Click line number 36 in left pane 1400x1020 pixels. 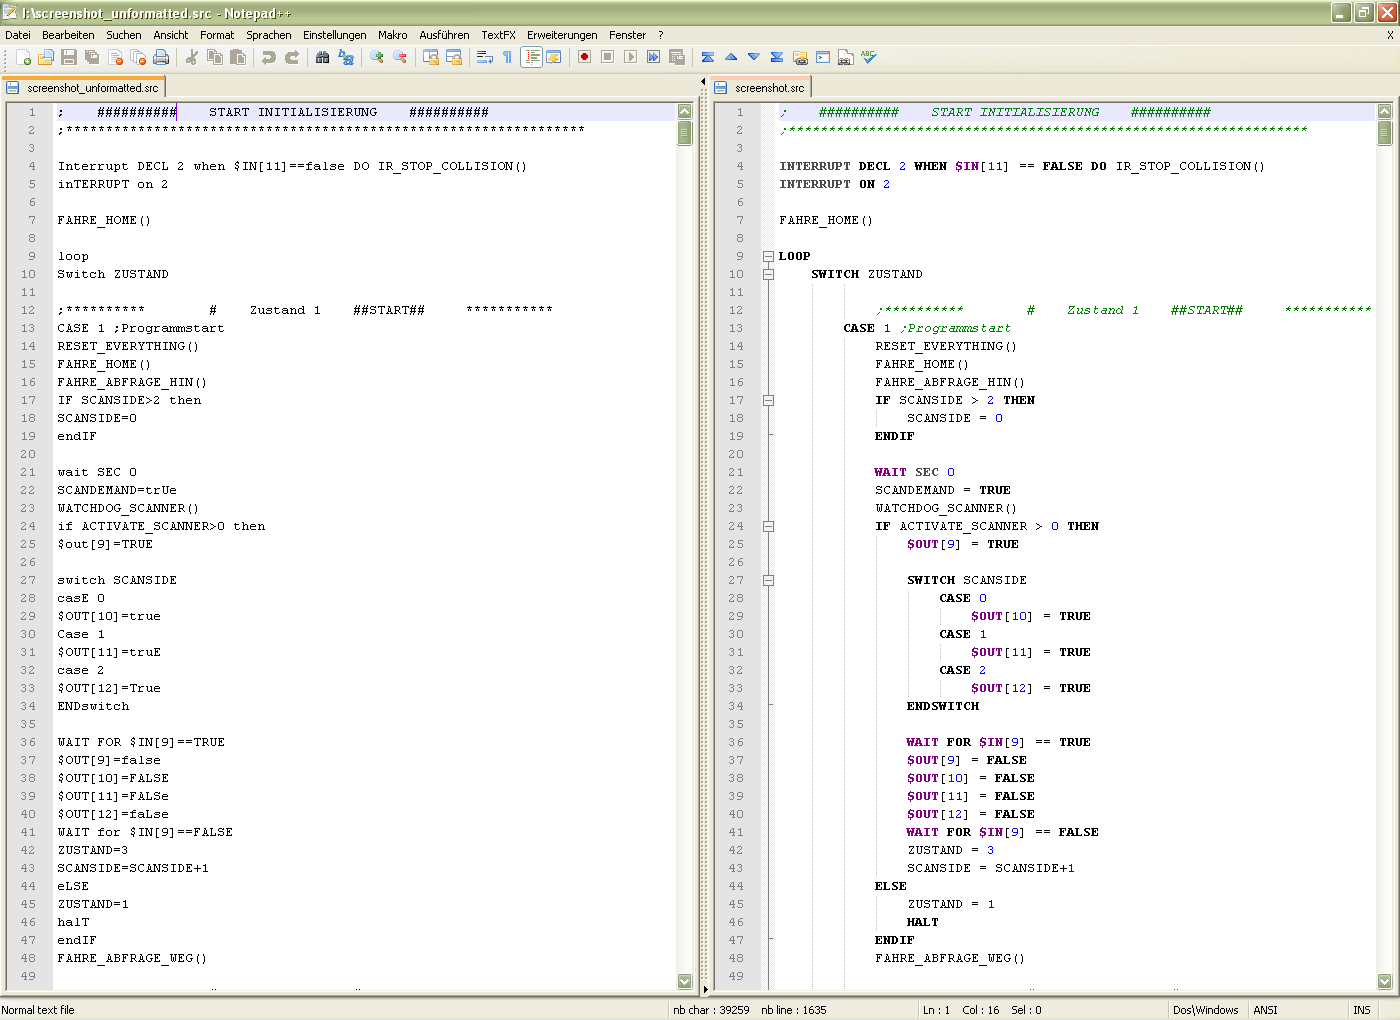28,742
